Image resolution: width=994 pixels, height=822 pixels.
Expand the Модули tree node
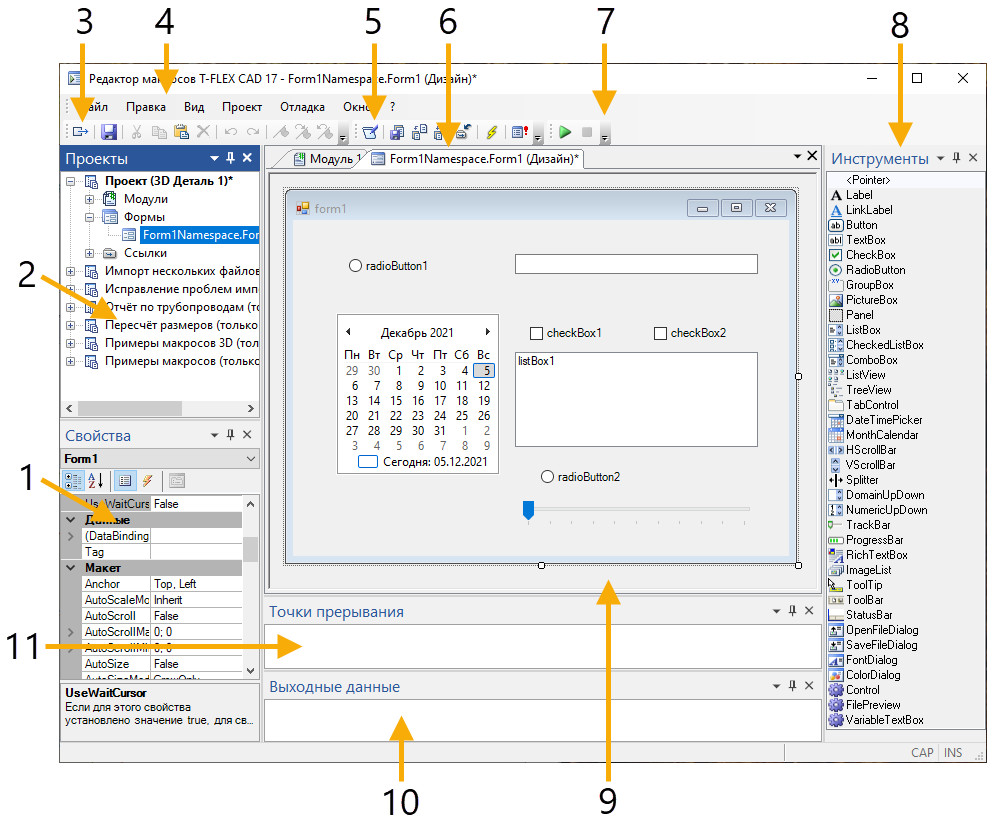click(90, 199)
